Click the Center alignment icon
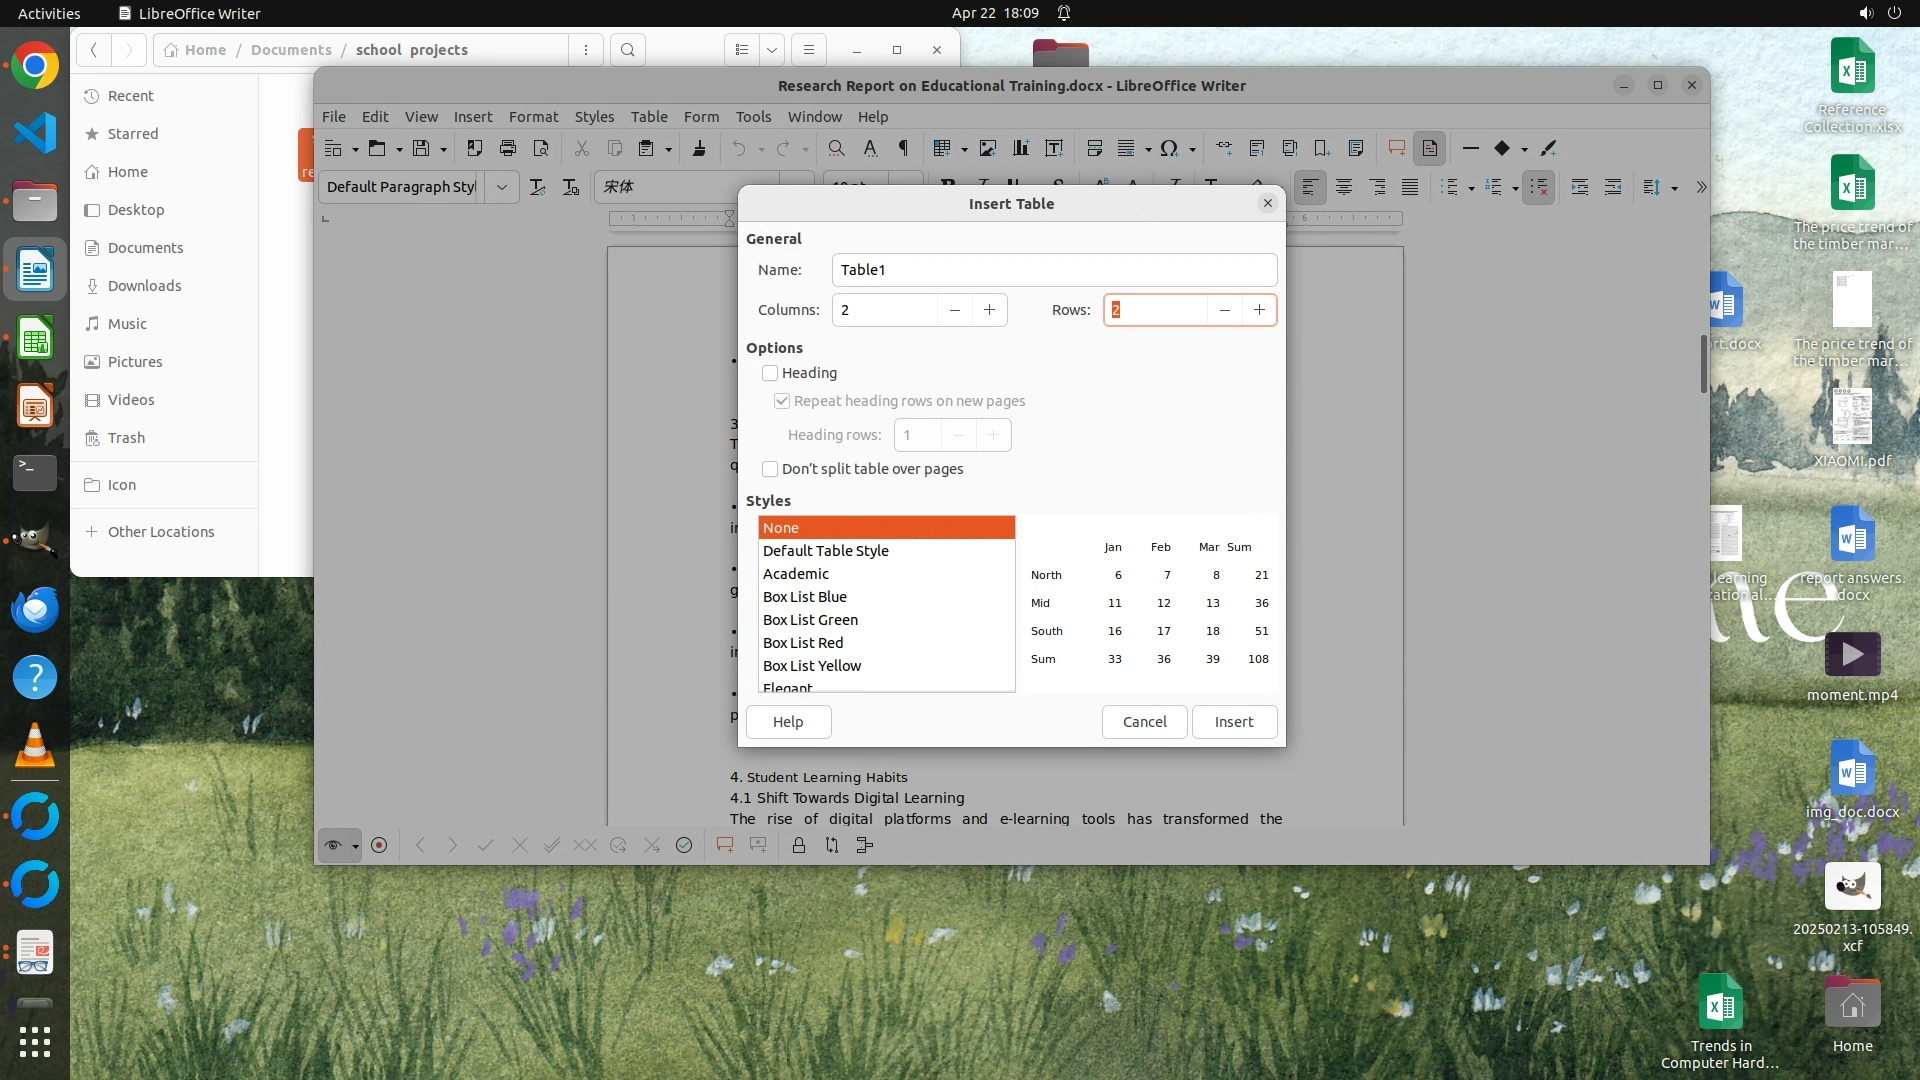 click(1343, 187)
